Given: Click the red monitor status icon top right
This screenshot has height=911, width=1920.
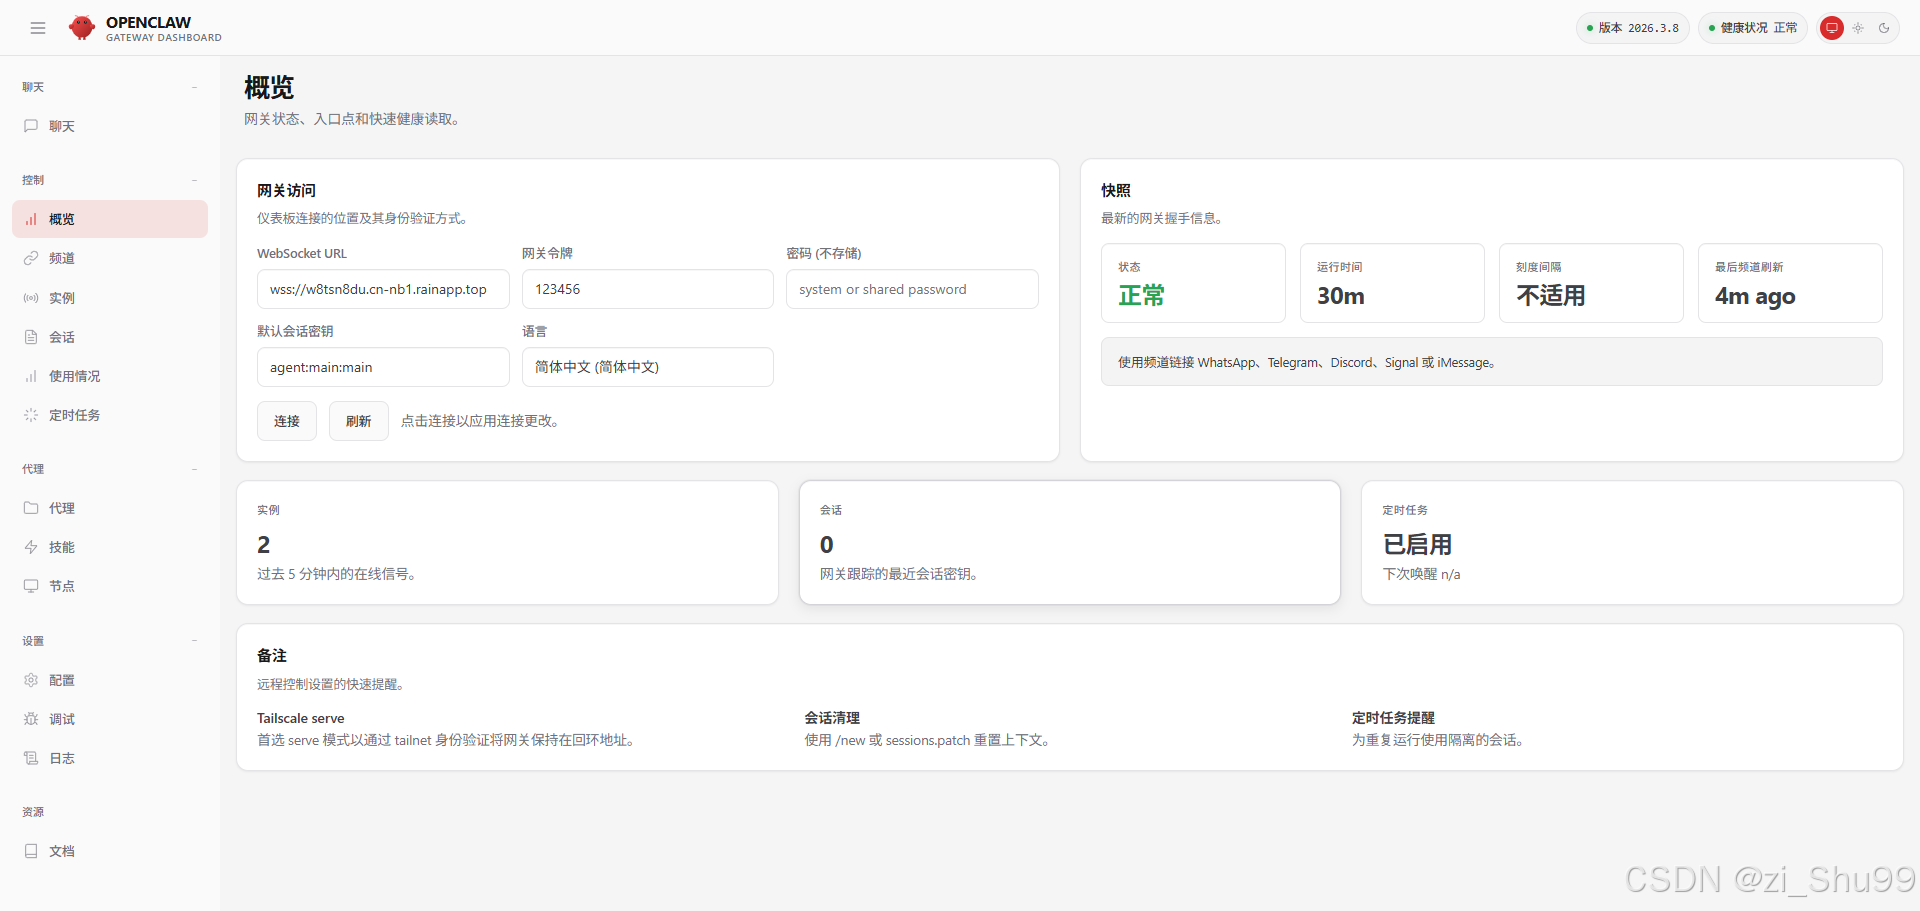Looking at the screenshot, I should pos(1831,27).
